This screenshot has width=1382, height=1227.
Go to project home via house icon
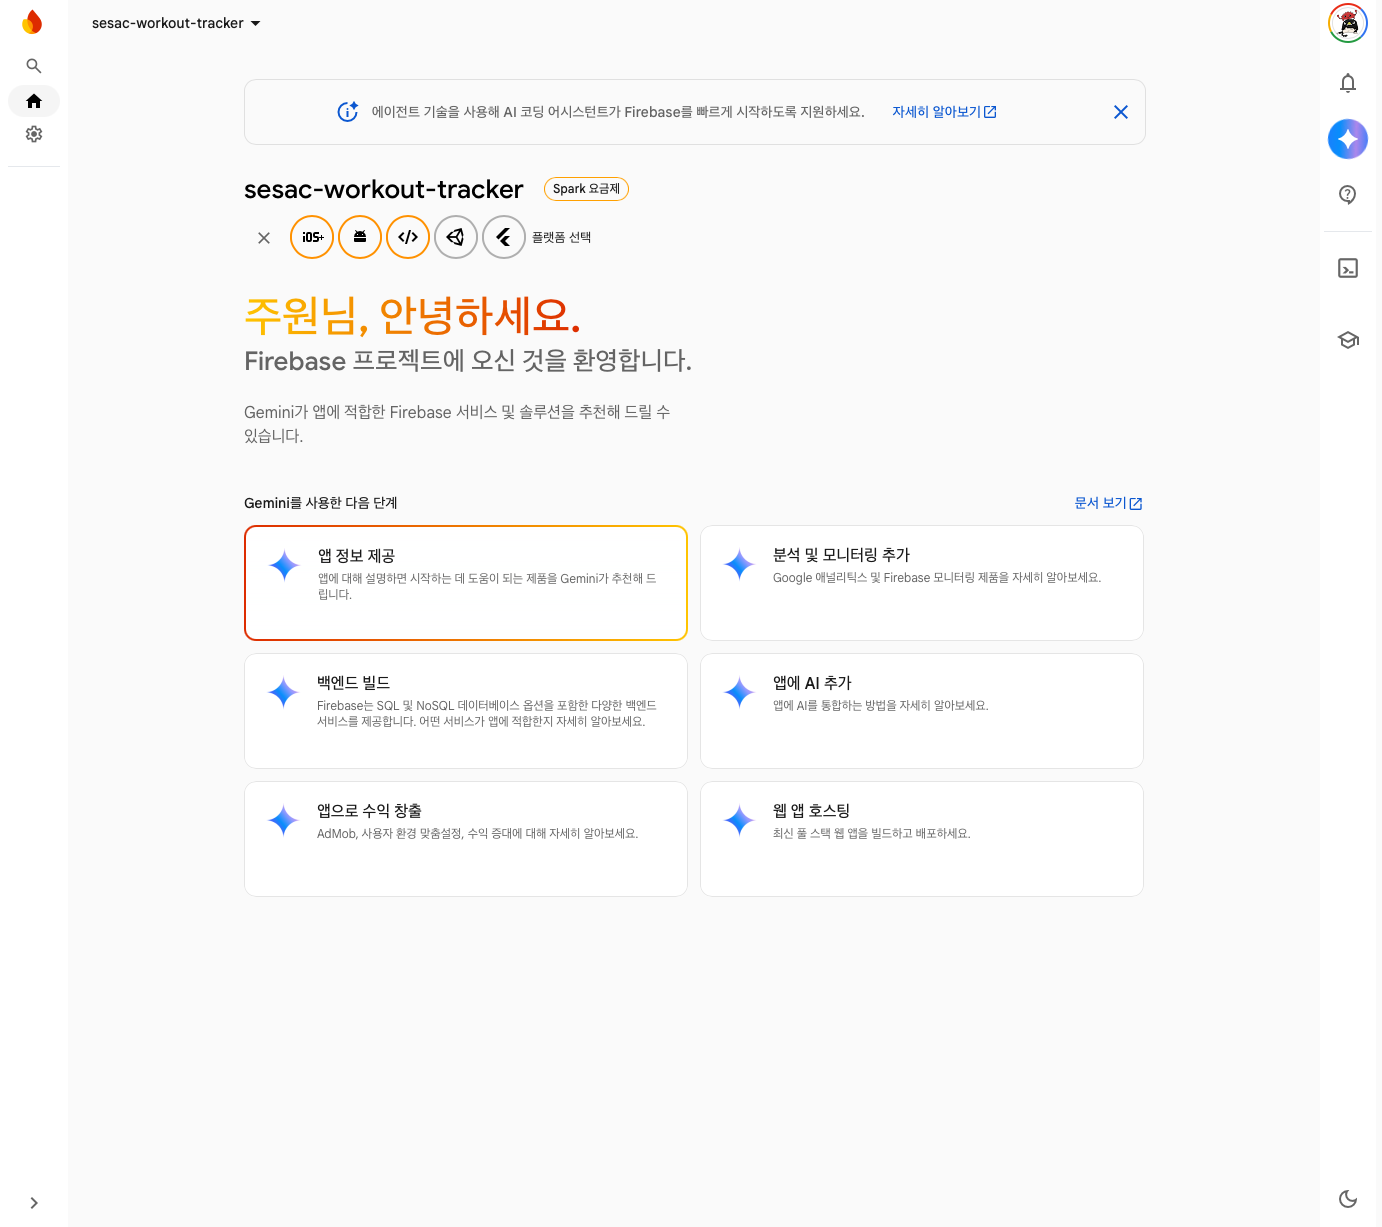pos(34,101)
